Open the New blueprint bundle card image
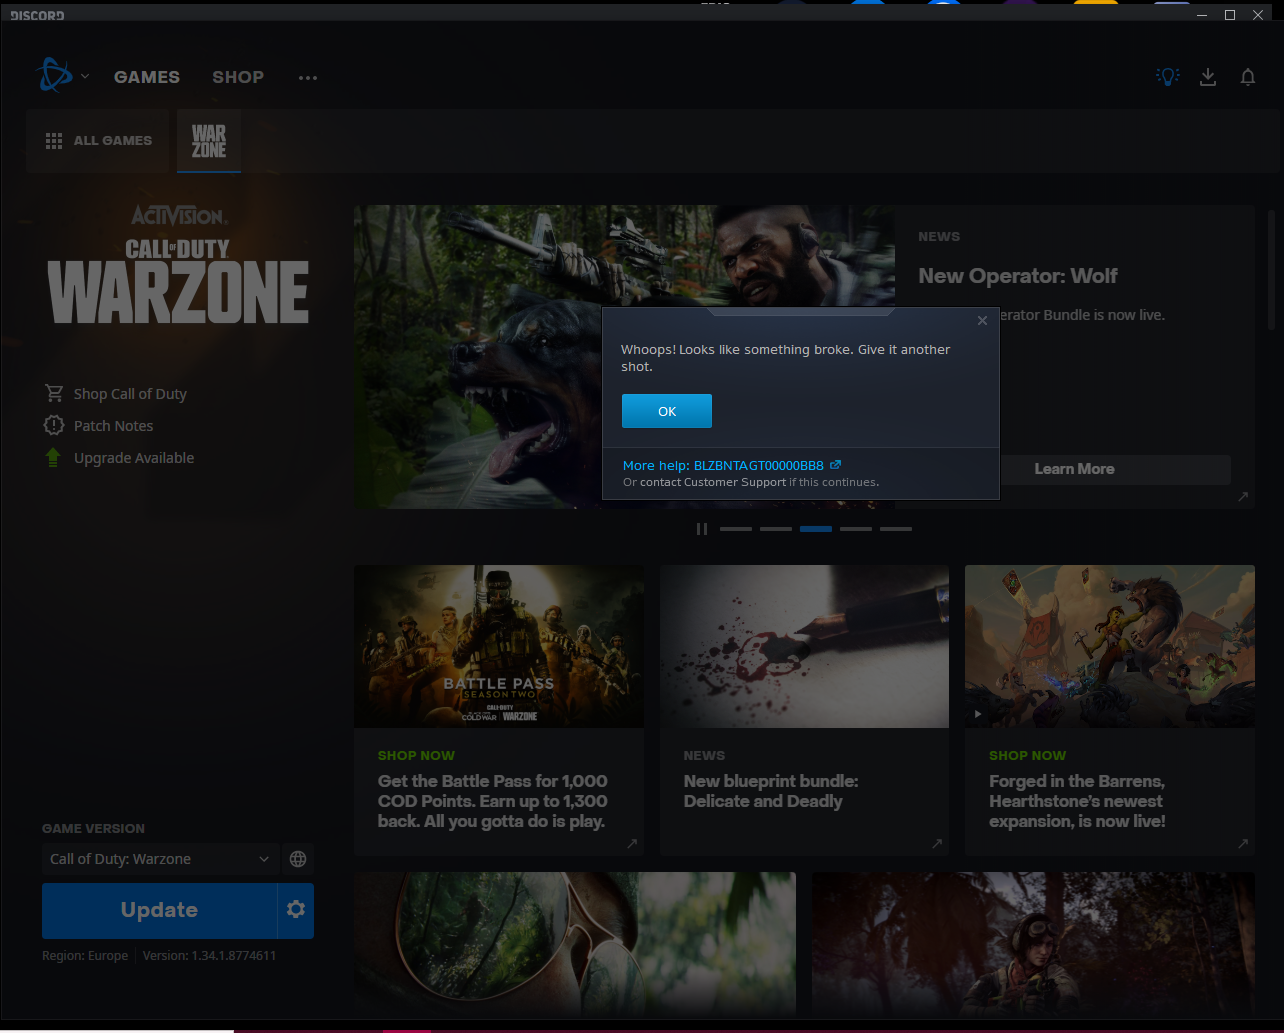 [x=804, y=646]
